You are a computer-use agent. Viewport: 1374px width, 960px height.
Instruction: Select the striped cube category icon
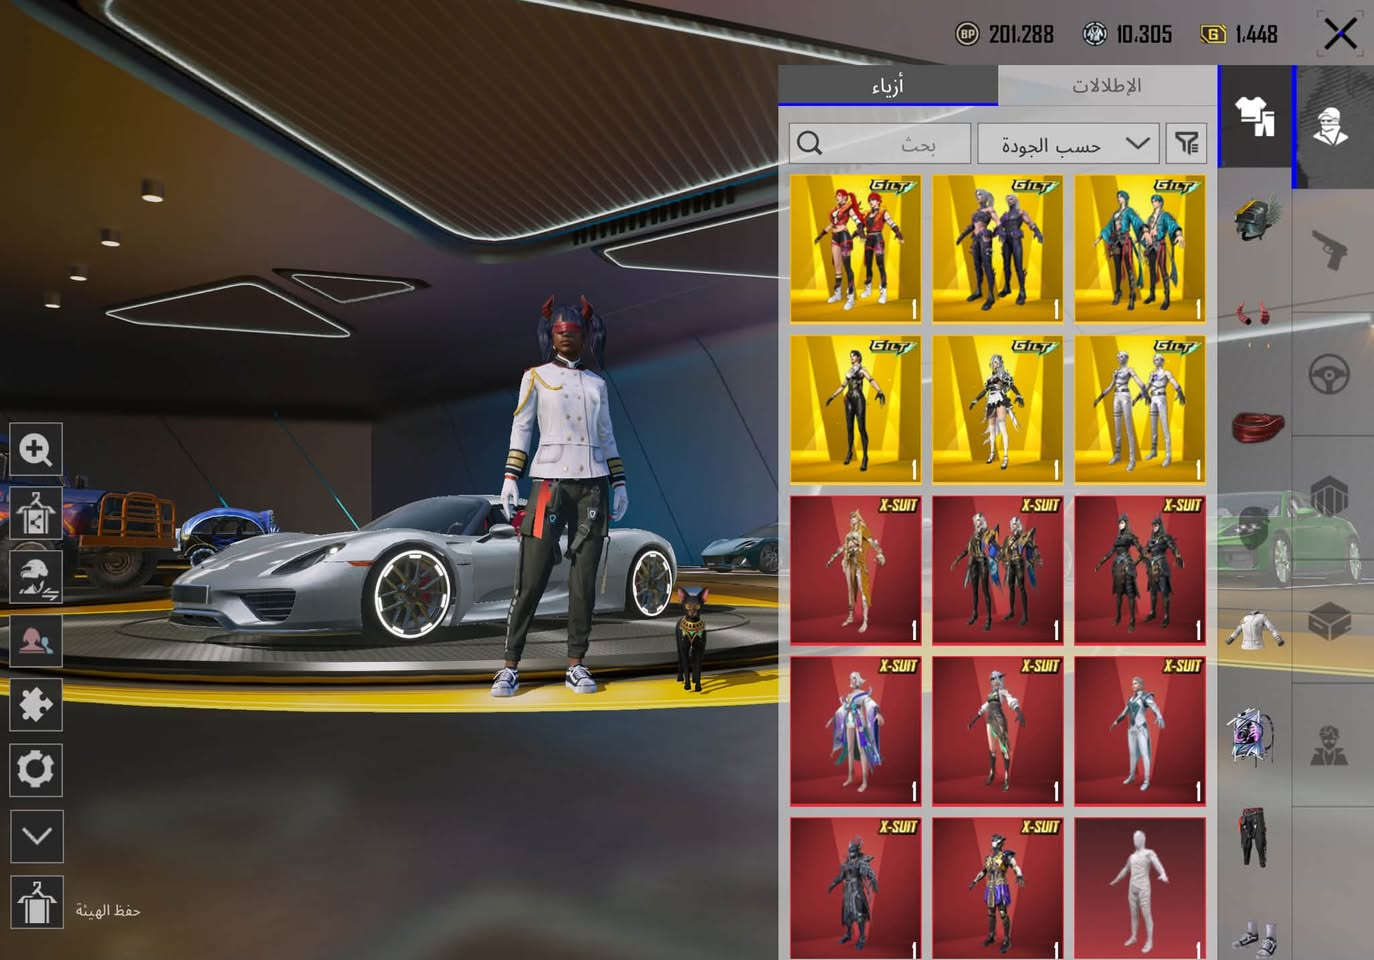point(1331,498)
